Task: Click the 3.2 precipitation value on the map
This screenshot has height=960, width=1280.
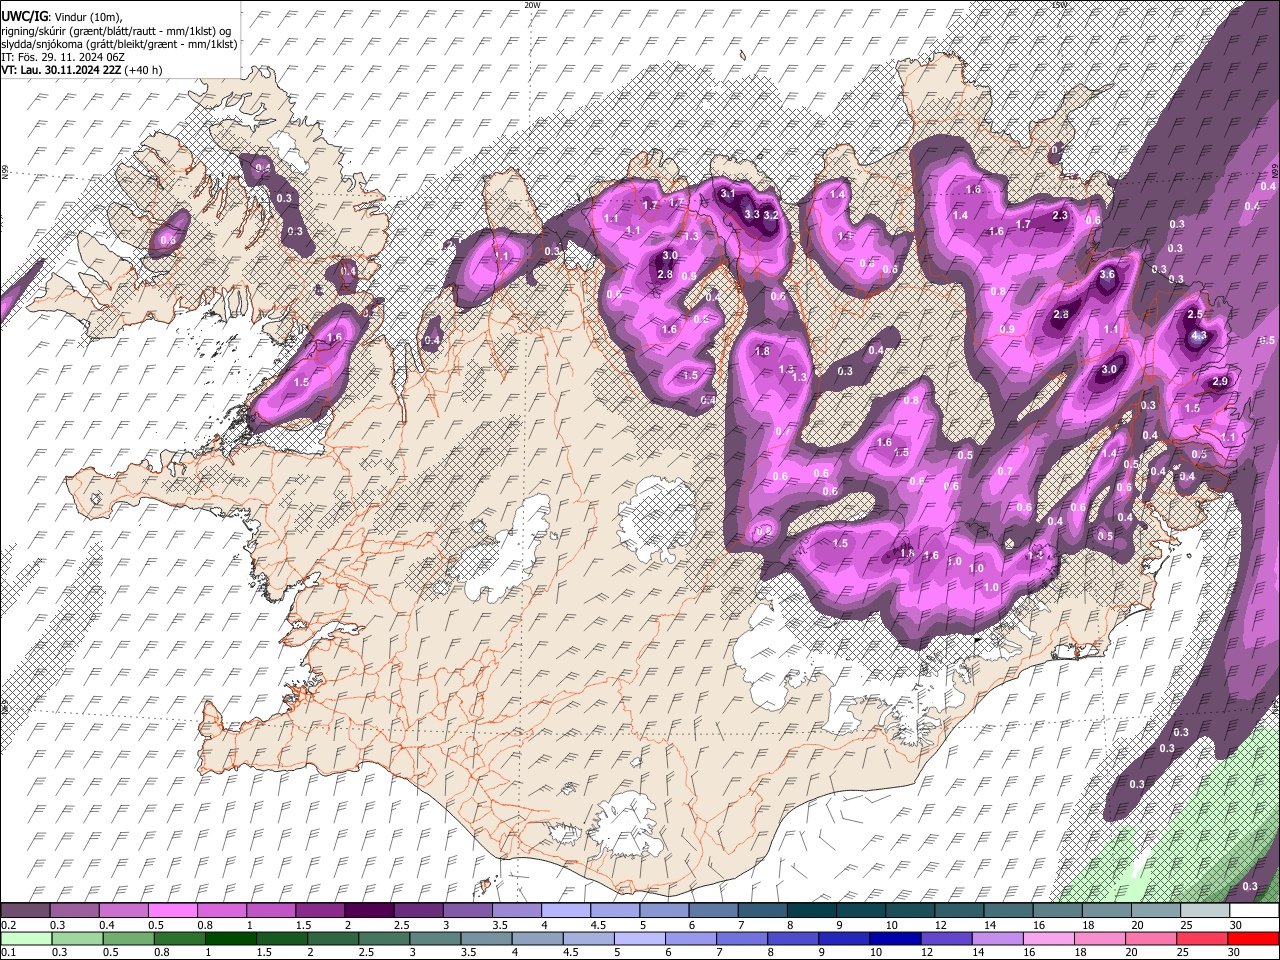Action: (771, 215)
